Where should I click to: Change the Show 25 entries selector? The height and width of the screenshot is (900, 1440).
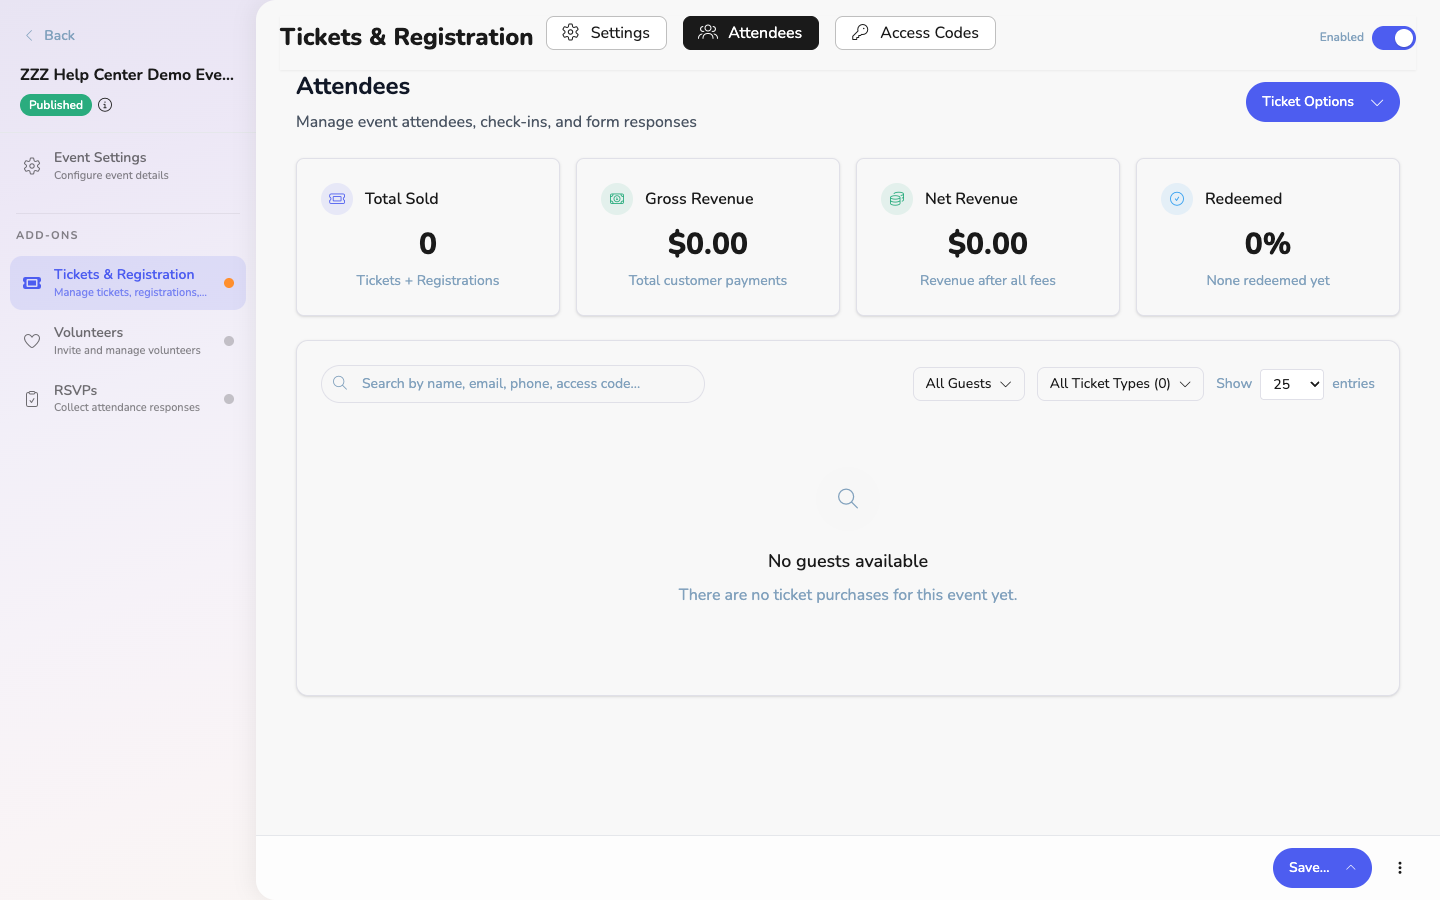(x=1292, y=384)
